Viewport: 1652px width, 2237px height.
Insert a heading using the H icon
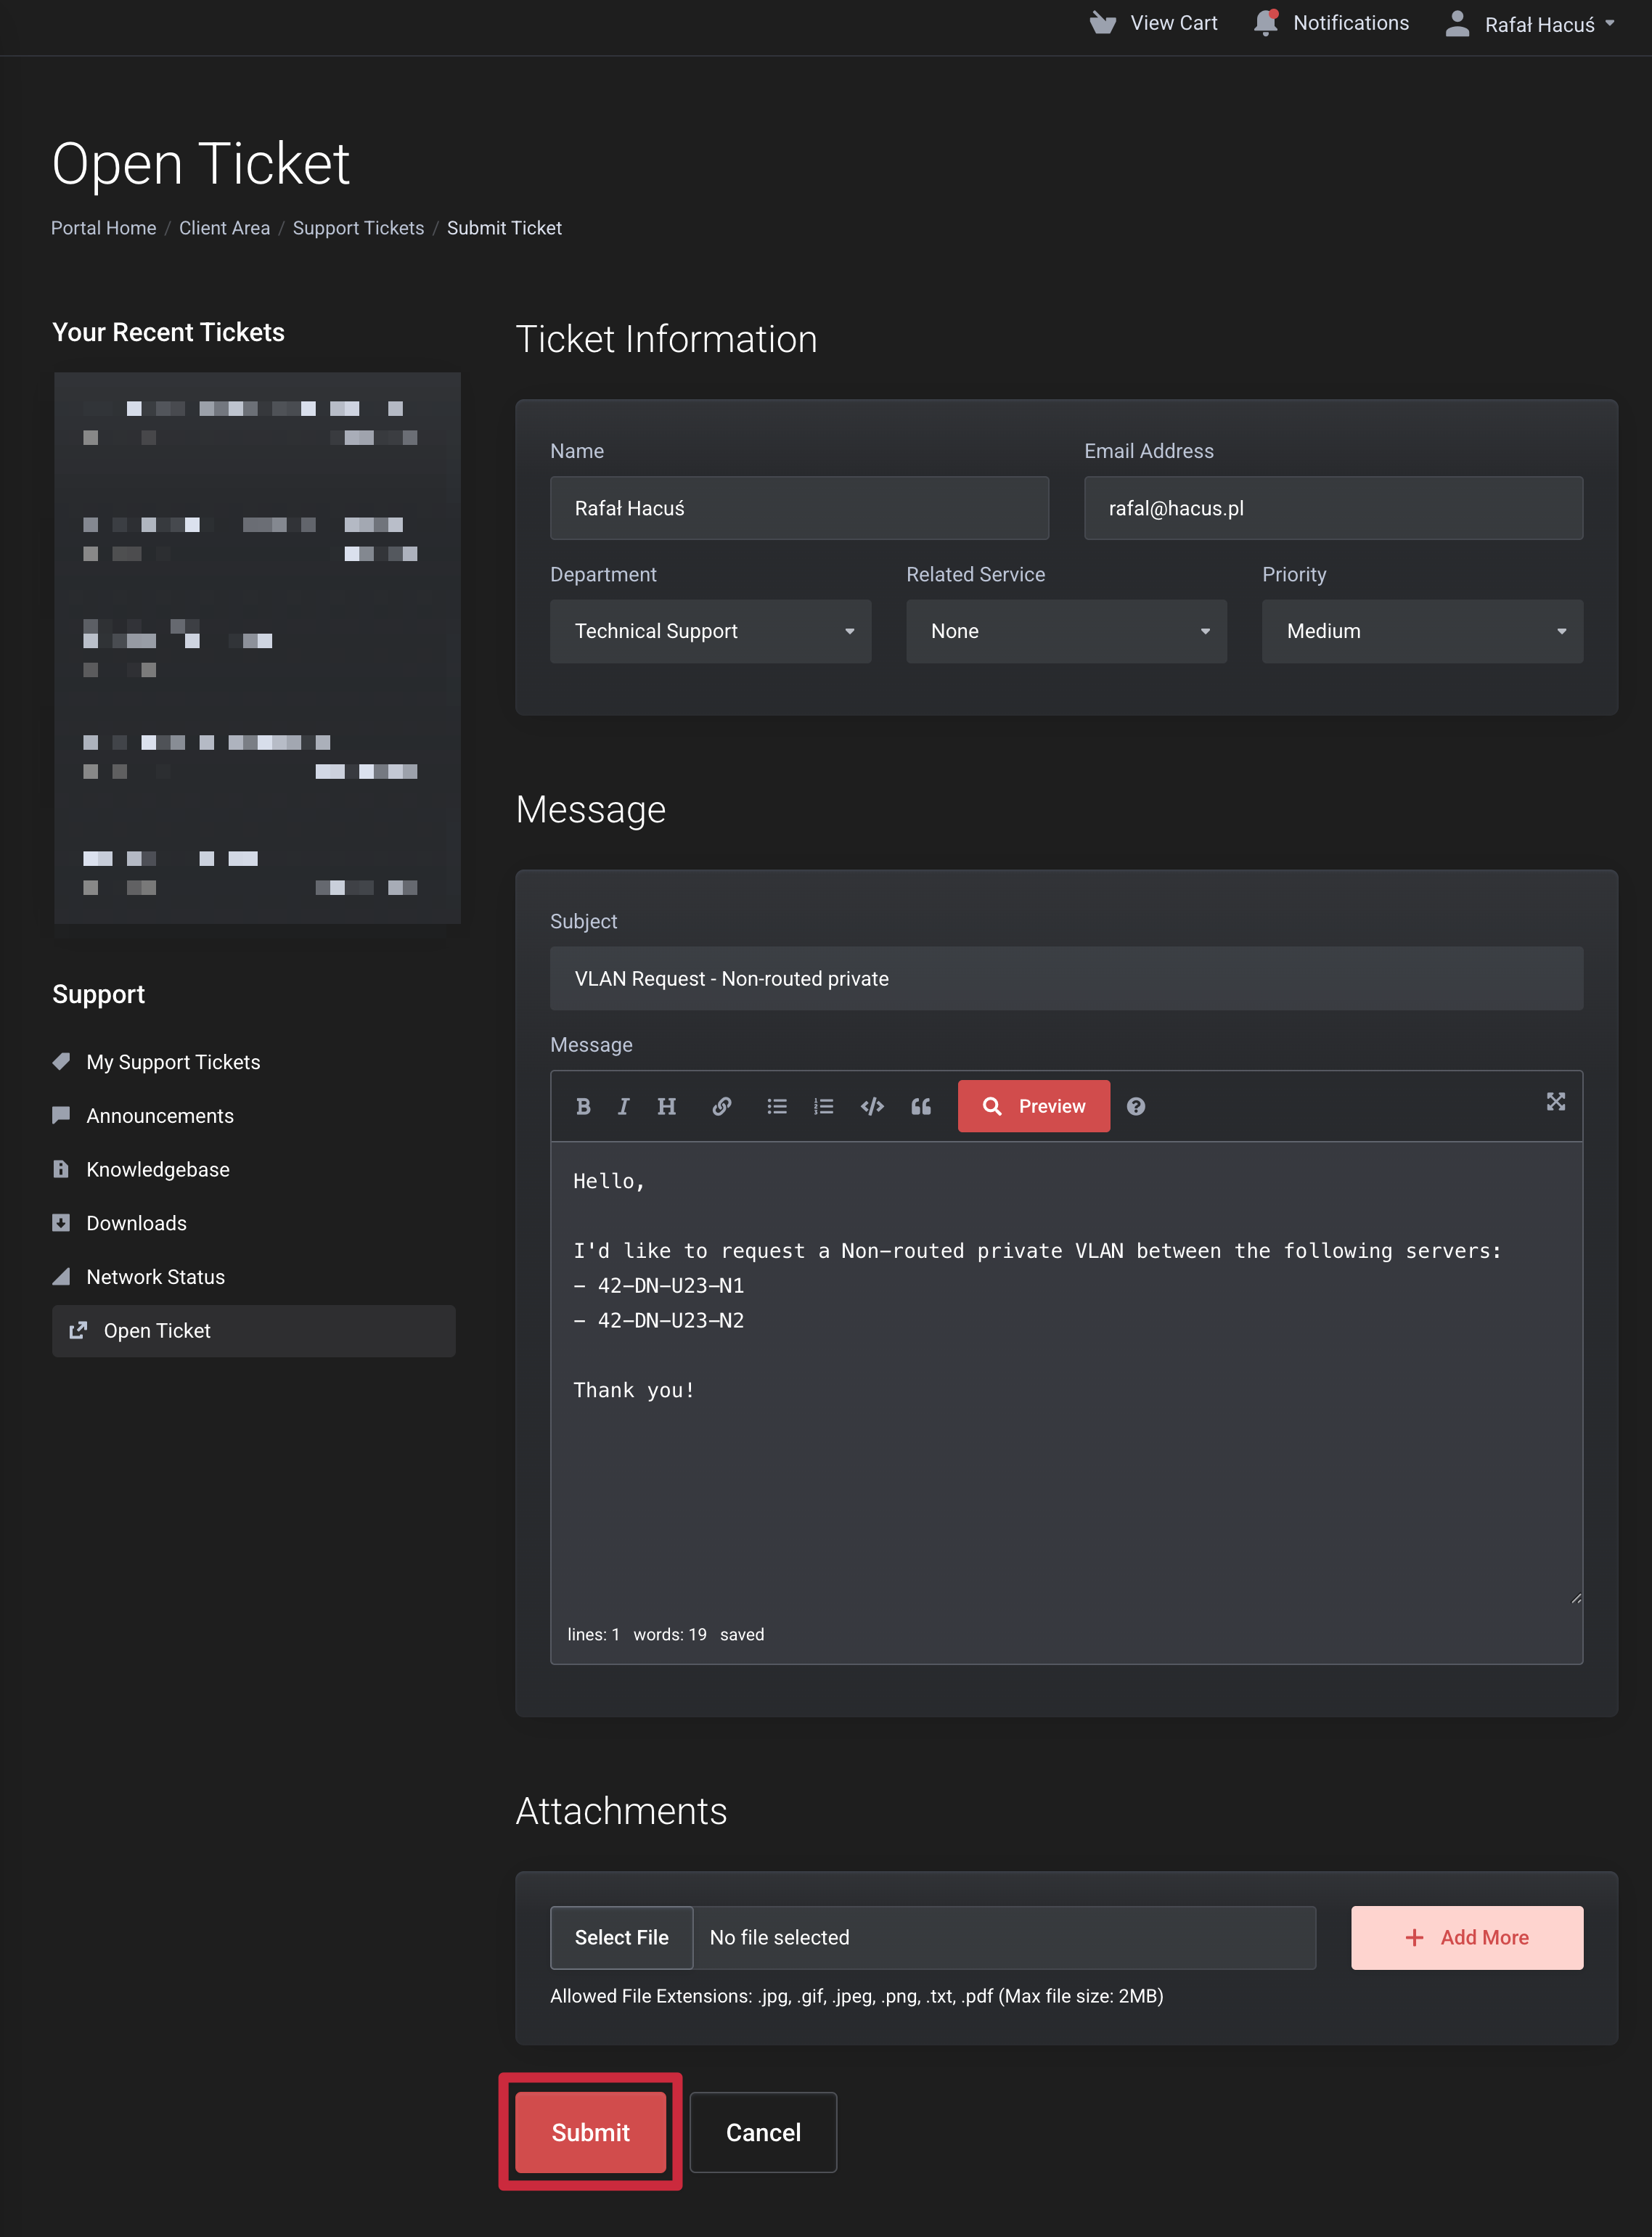point(666,1106)
